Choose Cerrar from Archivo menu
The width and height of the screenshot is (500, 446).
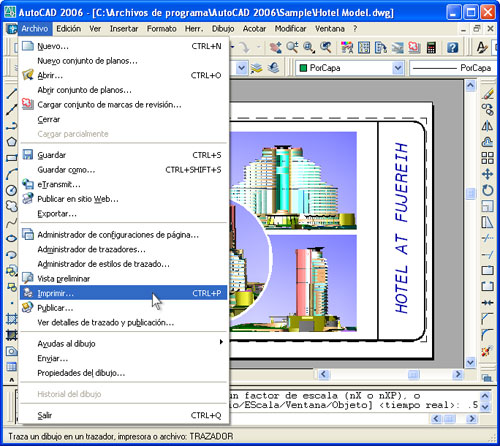tap(123, 119)
